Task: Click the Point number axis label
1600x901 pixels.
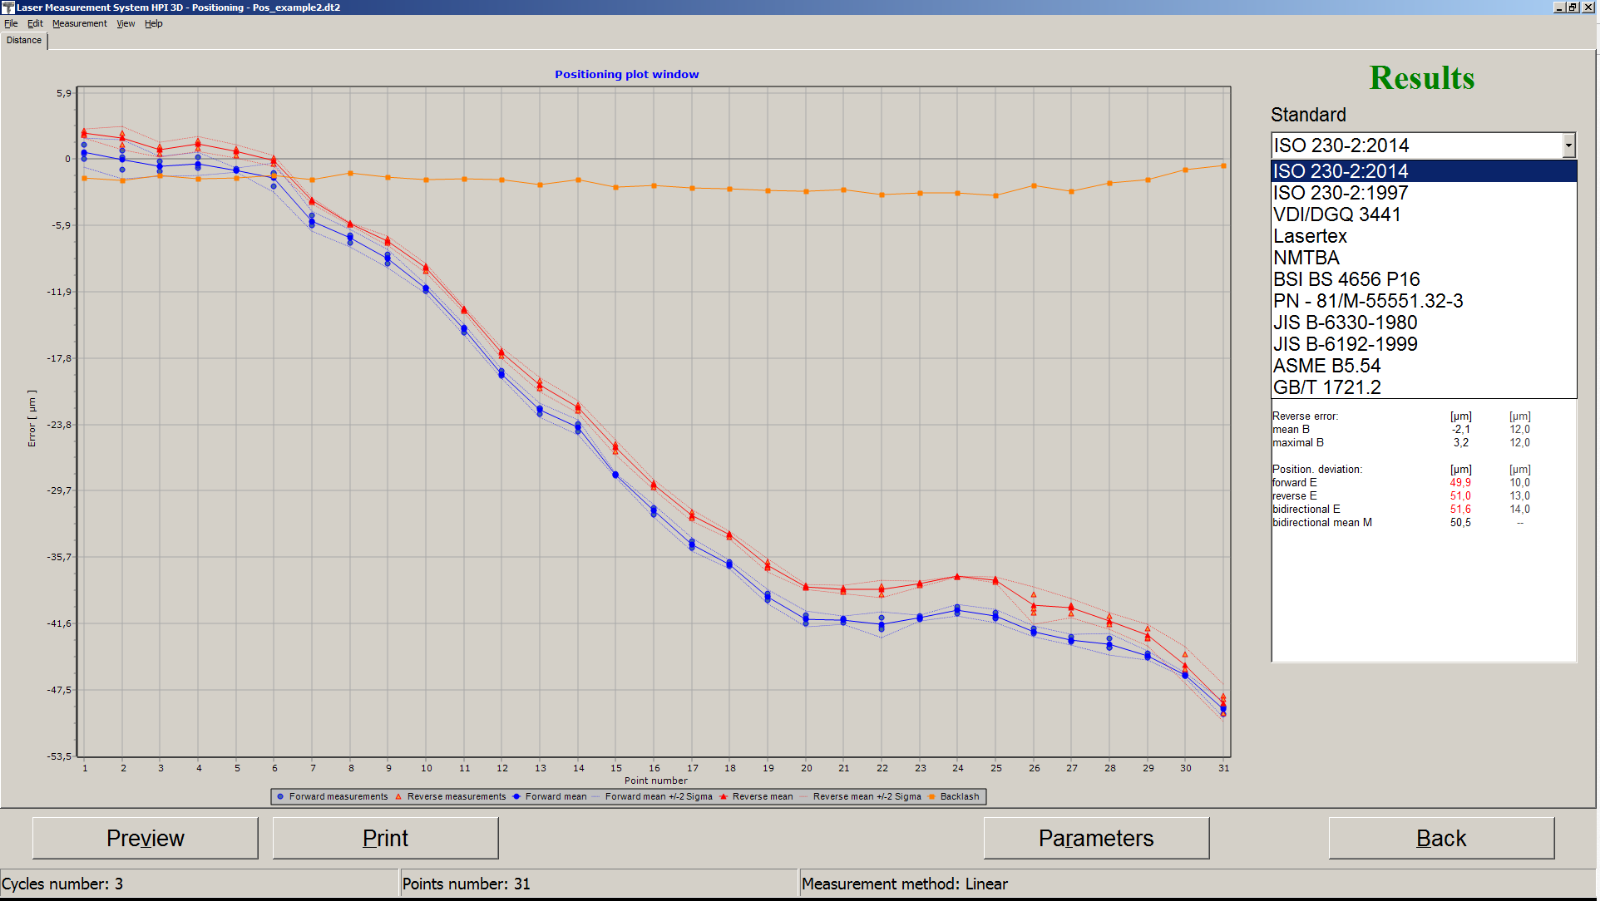Action: coord(656,781)
